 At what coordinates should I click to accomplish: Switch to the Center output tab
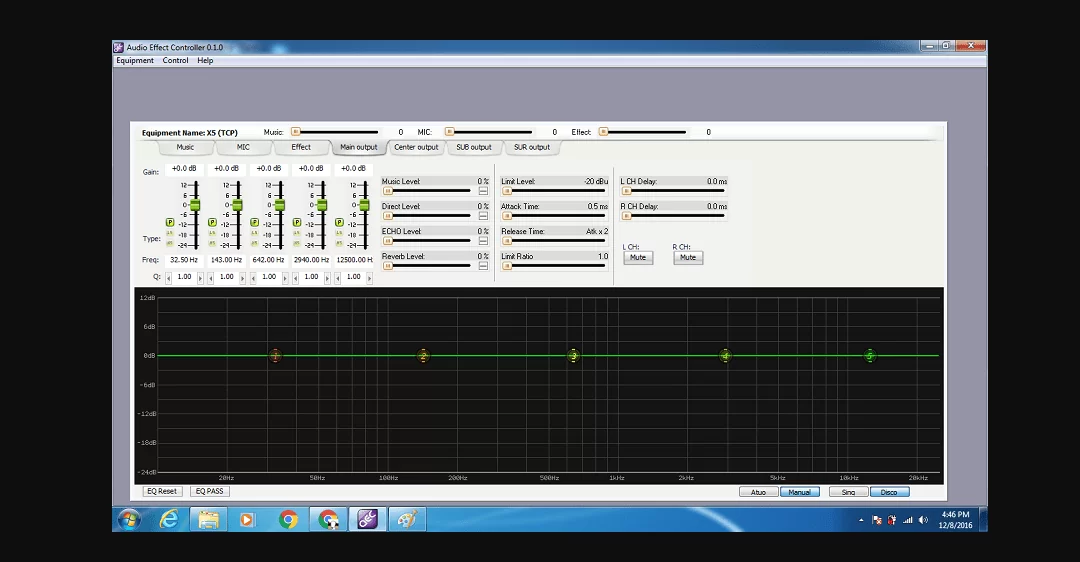pos(416,147)
